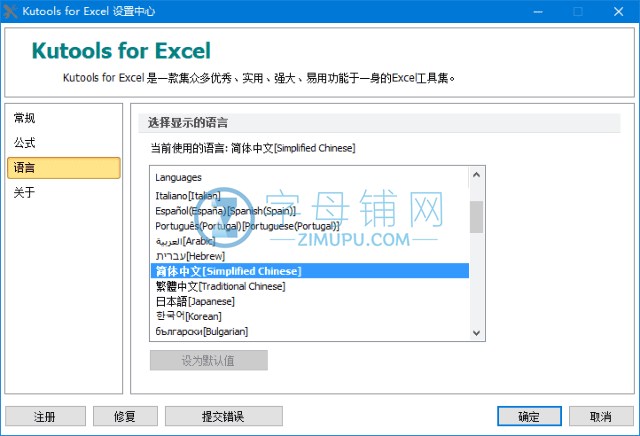Click the language list scroll-up arrow
640x436 pixels.
coord(476,175)
